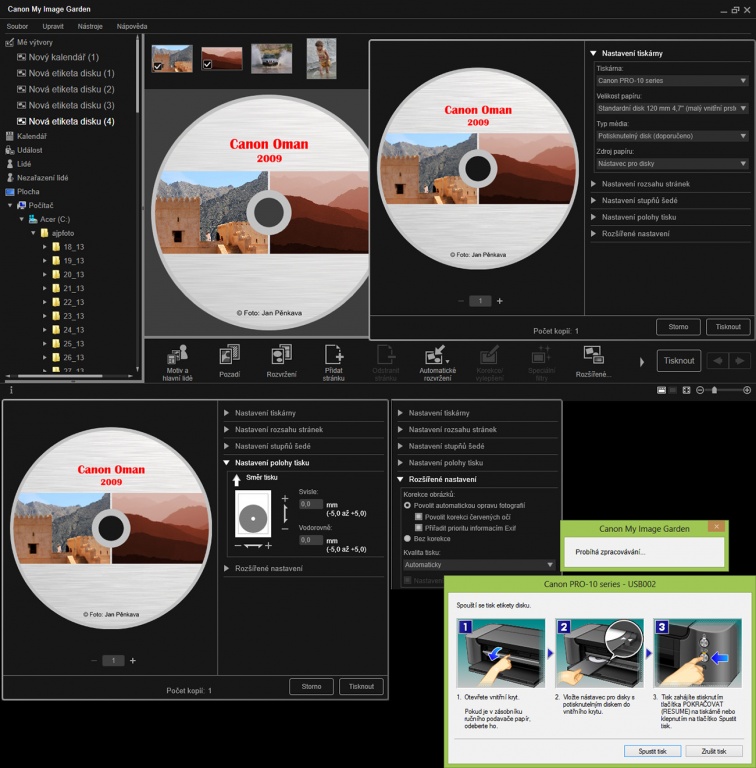
Task: Click horizontal plus under Směr tisku diagram
Action: coord(268,545)
